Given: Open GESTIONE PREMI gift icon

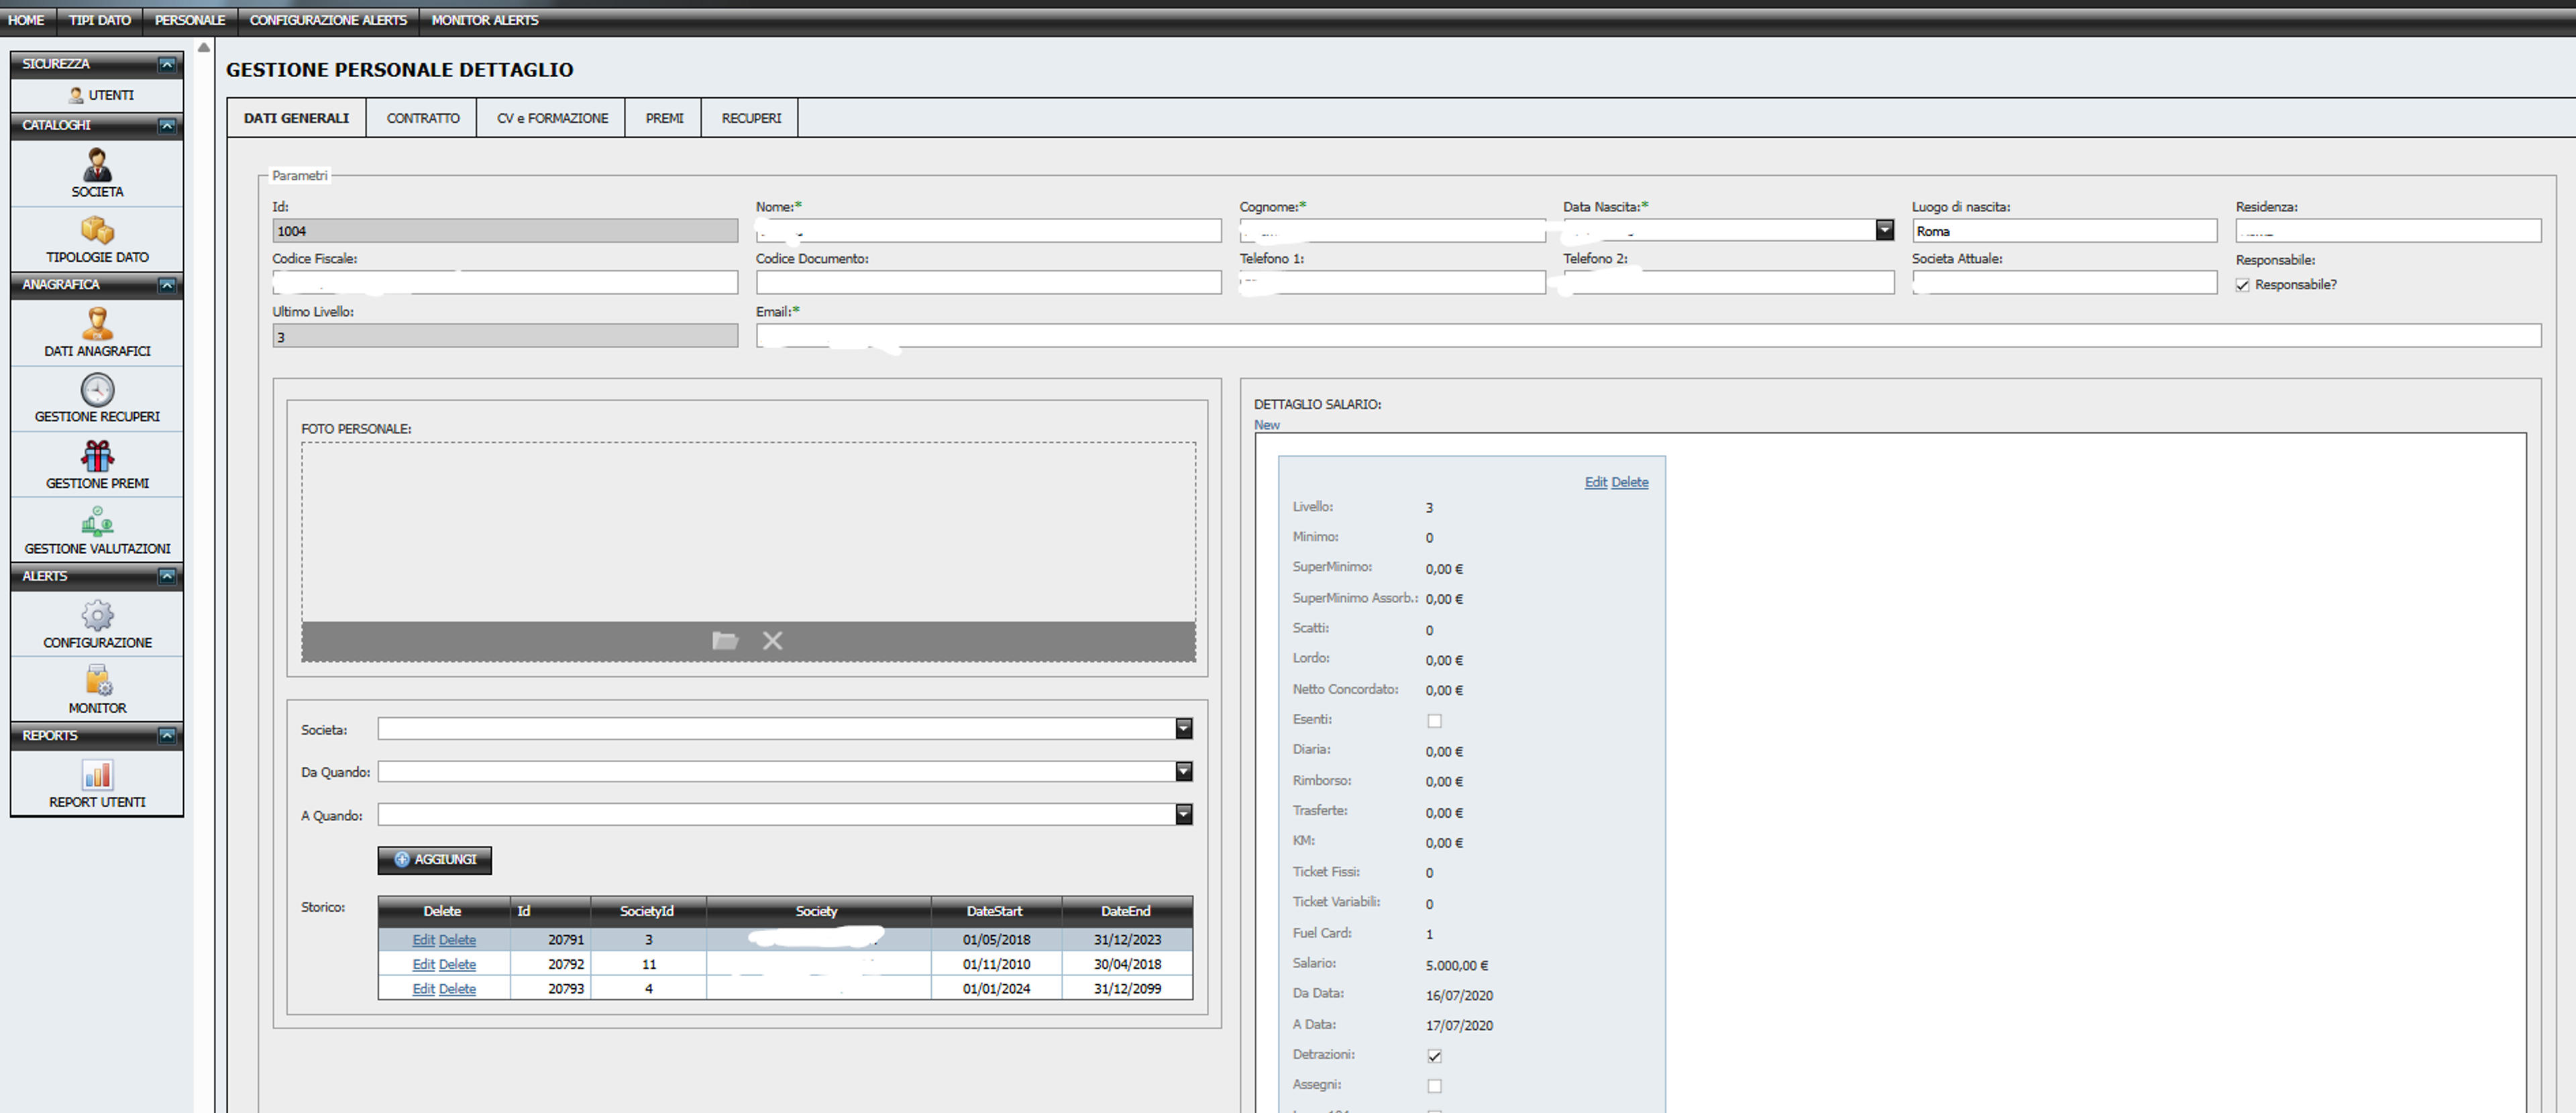Looking at the screenshot, I should [x=97, y=456].
